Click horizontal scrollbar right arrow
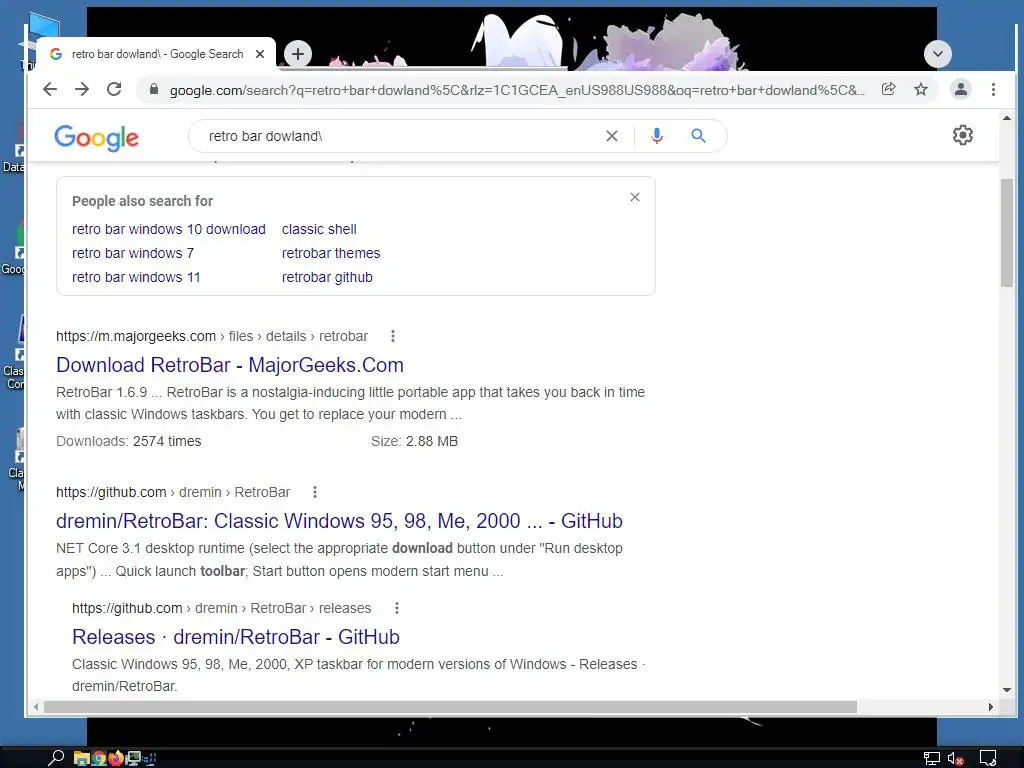This screenshot has width=1024, height=768. click(991, 707)
